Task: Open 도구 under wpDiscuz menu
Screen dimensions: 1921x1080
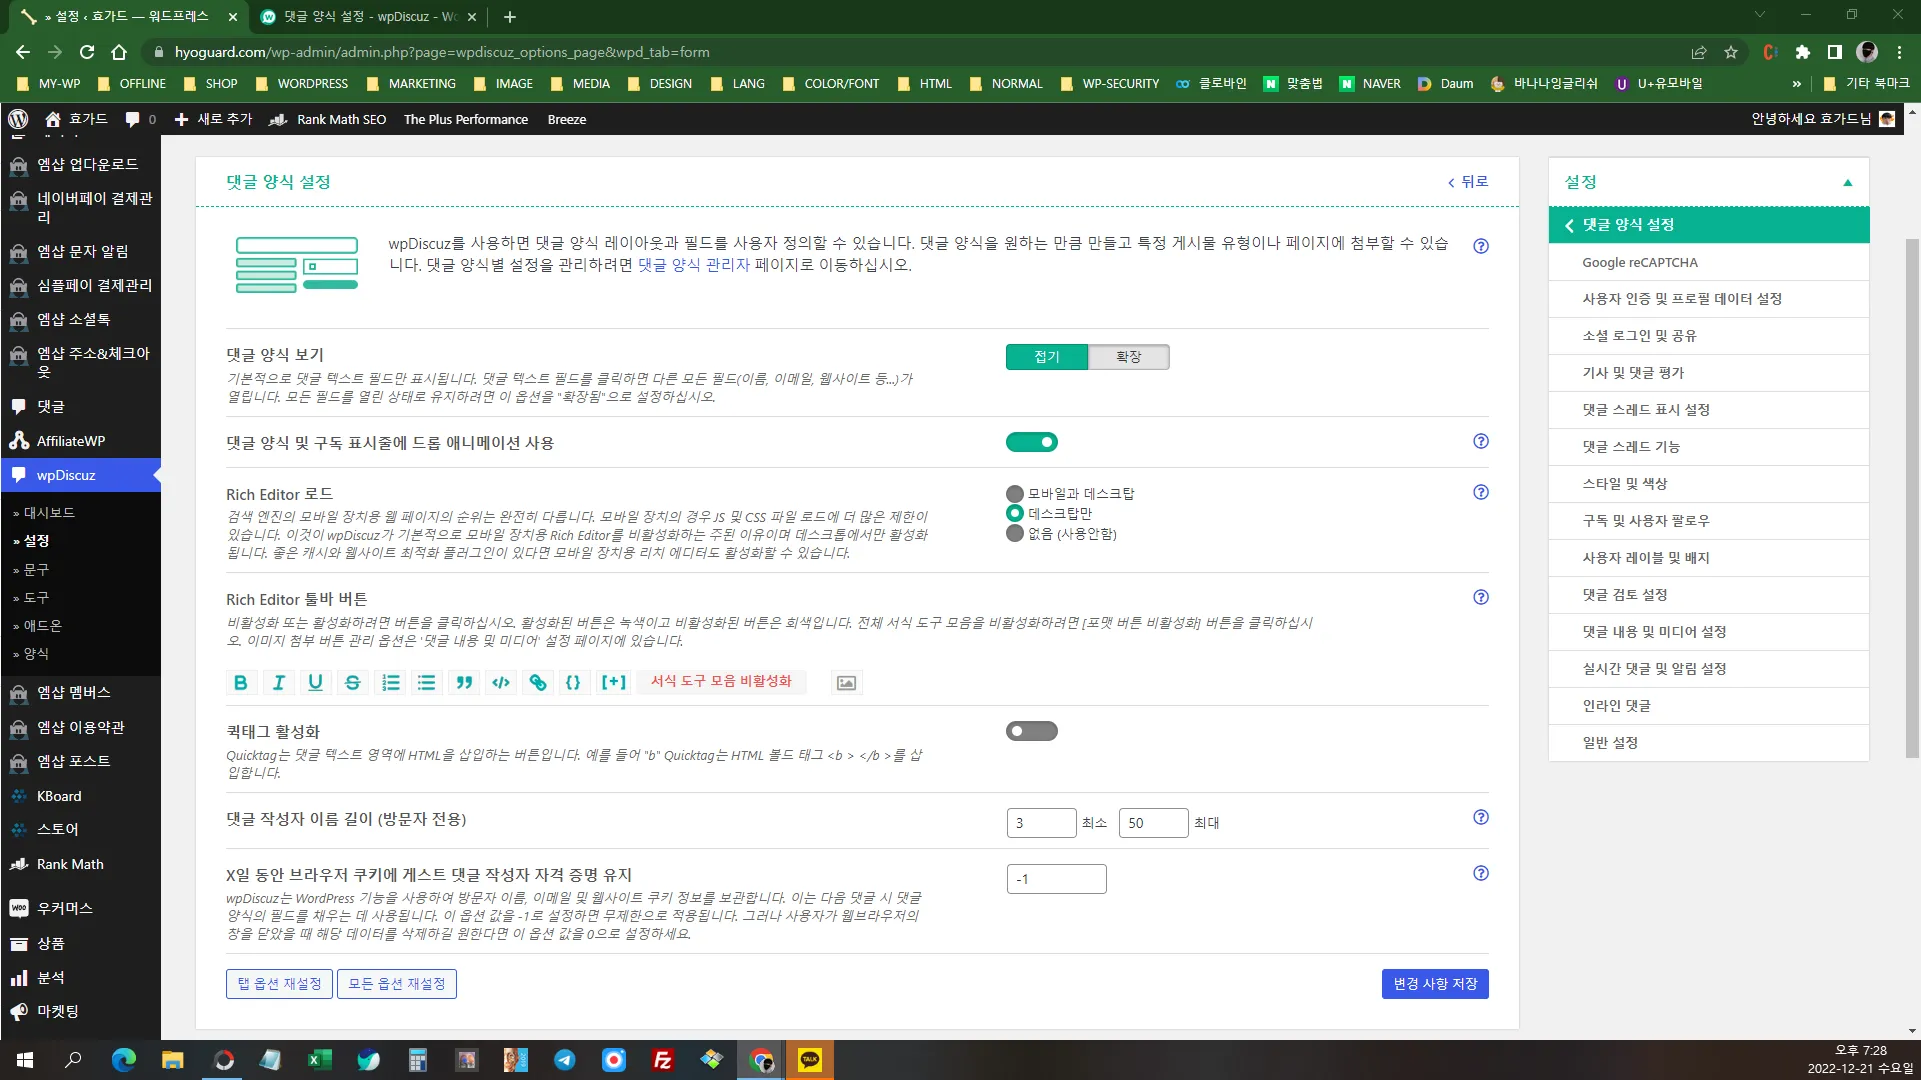Action: tap(36, 597)
